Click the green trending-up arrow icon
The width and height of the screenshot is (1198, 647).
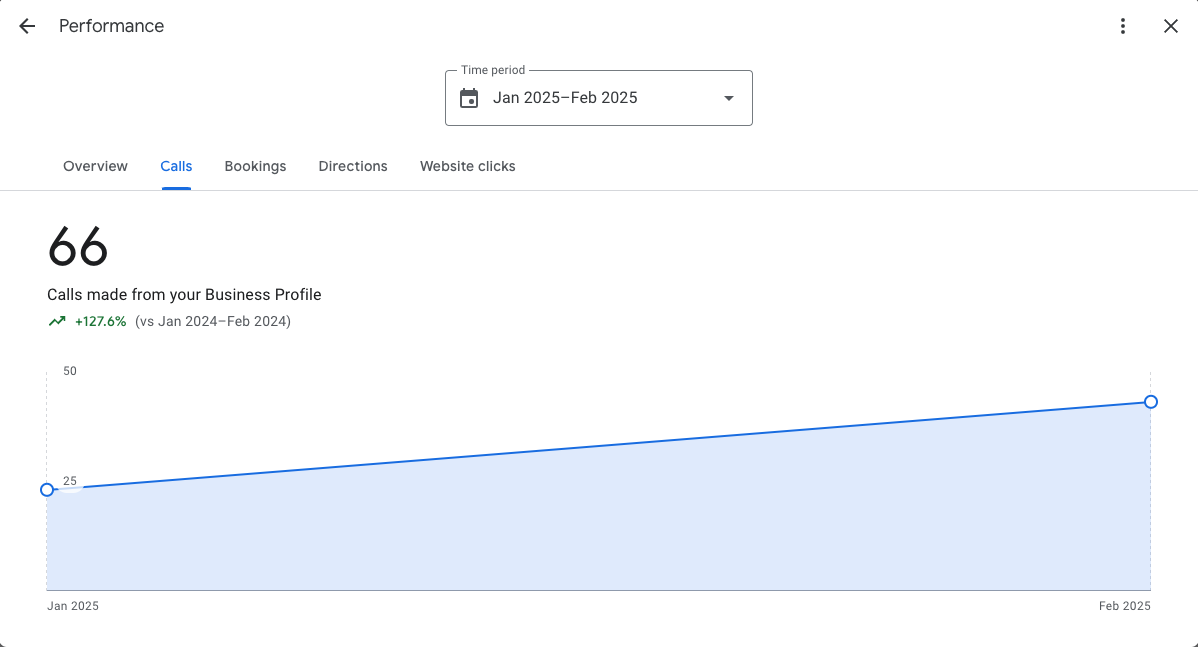pos(57,322)
